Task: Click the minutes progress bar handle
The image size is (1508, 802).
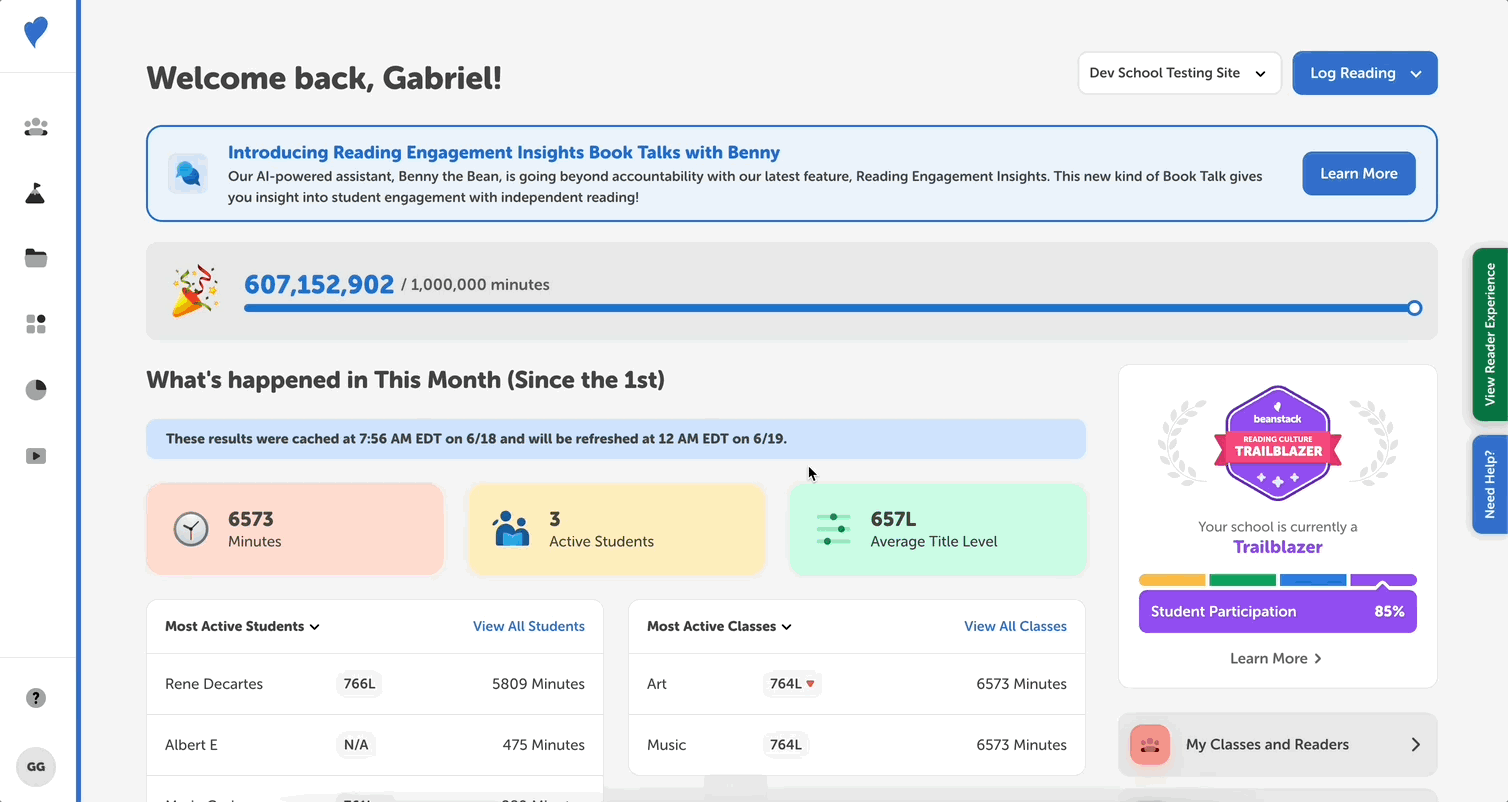Action: tap(1414, 308)
